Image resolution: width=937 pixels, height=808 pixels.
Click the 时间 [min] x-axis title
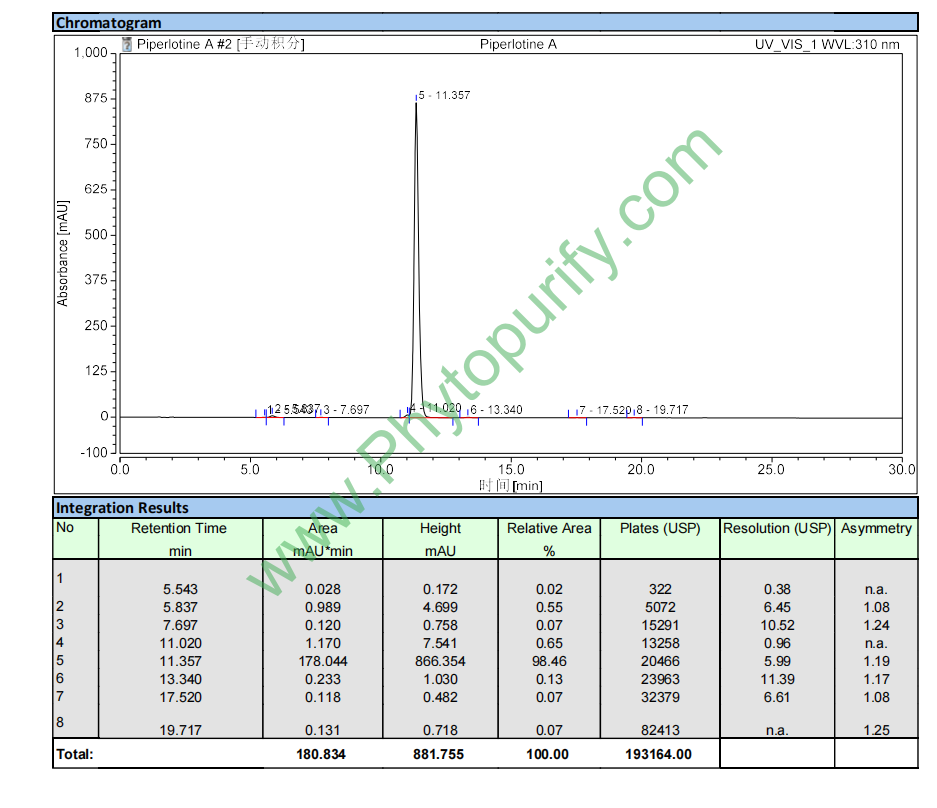click(x=510, y=485)
